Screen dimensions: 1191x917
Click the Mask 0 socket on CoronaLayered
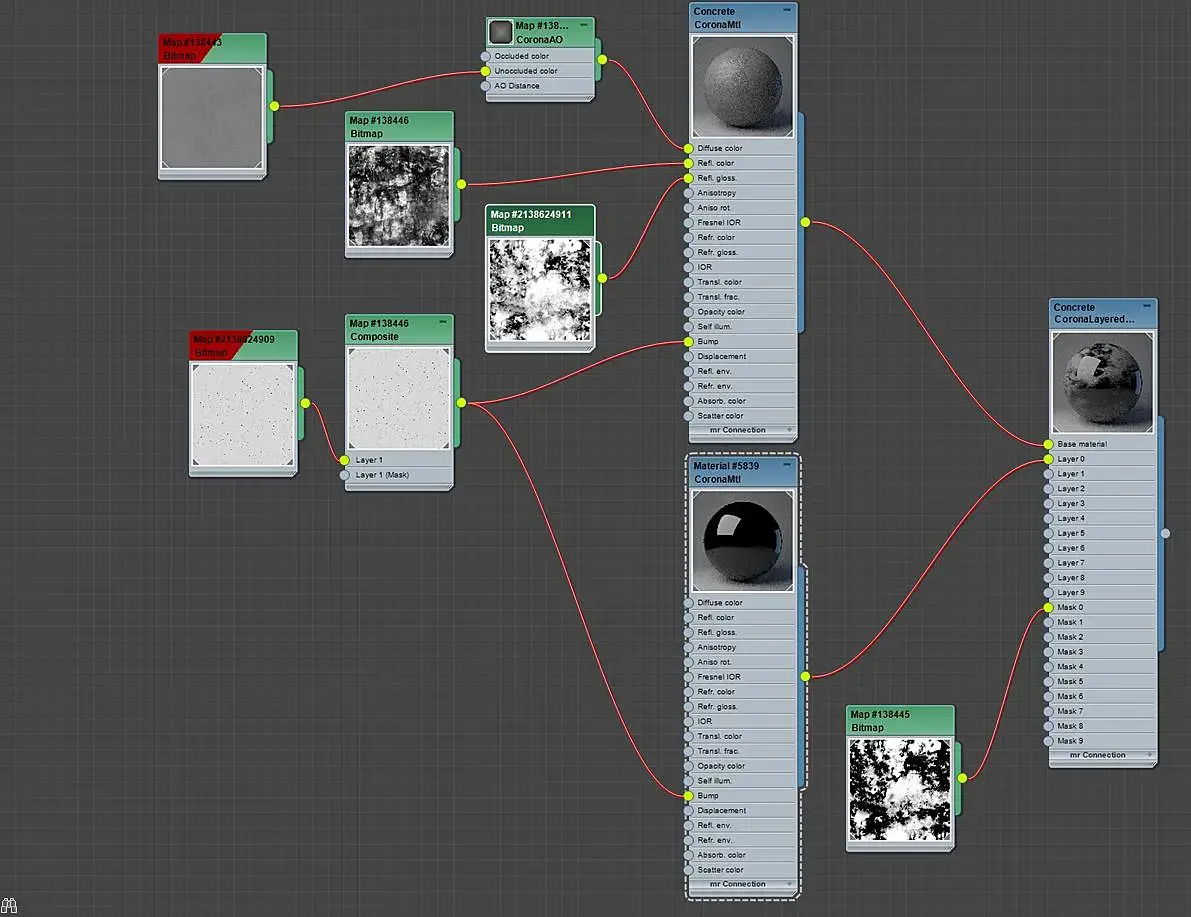[x=1049, y=608]
